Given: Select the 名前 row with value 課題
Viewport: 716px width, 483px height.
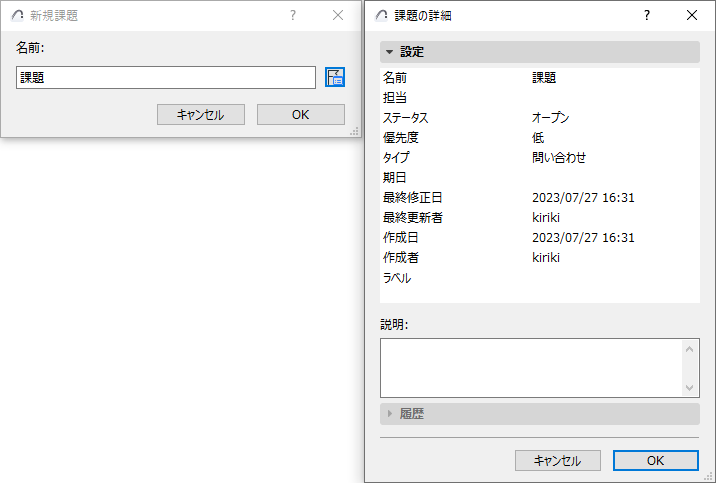Looking at the screenshot, I should click(x=540, y=78).
